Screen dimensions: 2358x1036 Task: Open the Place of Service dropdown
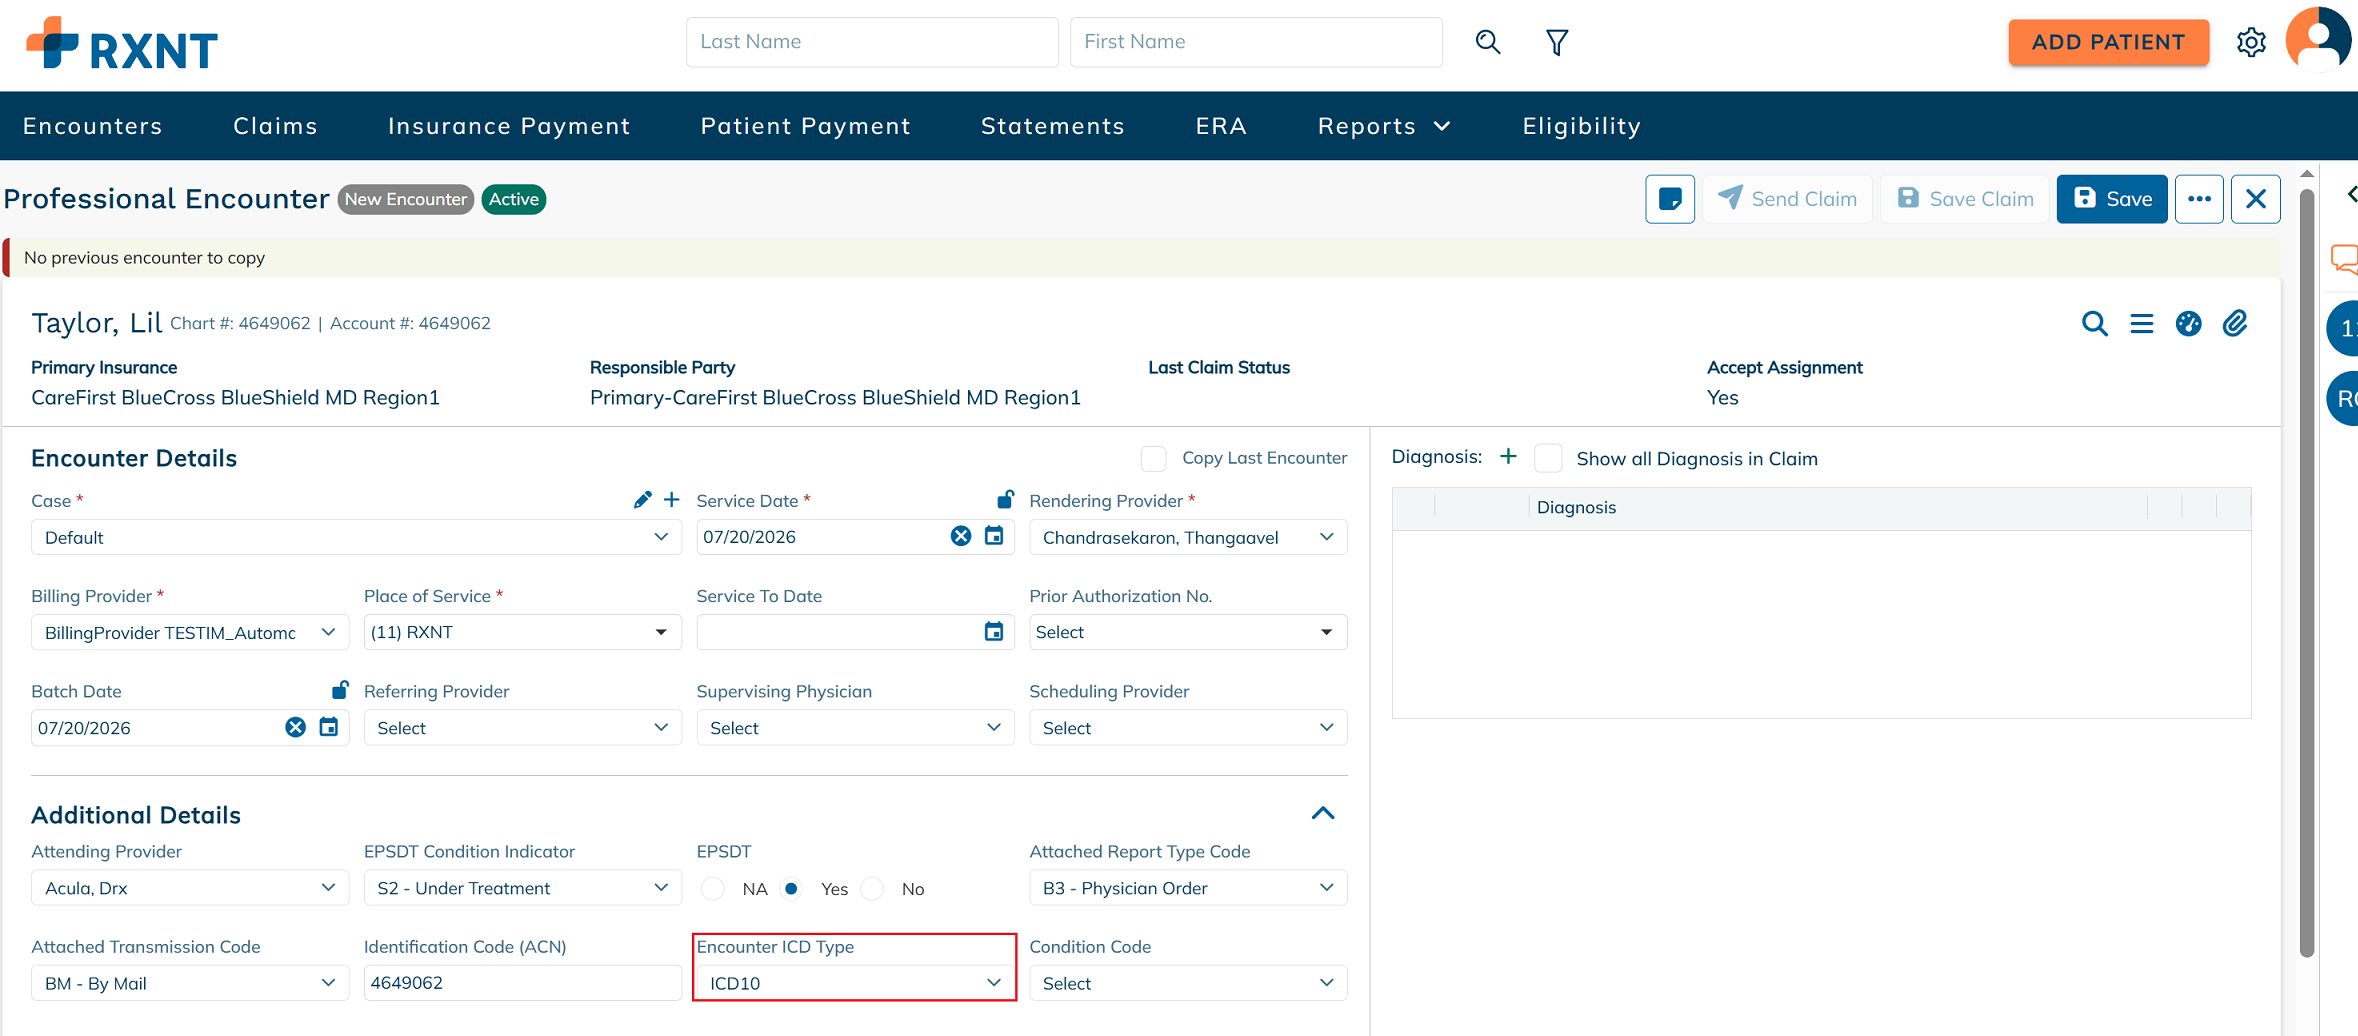(x=522, y=632)
